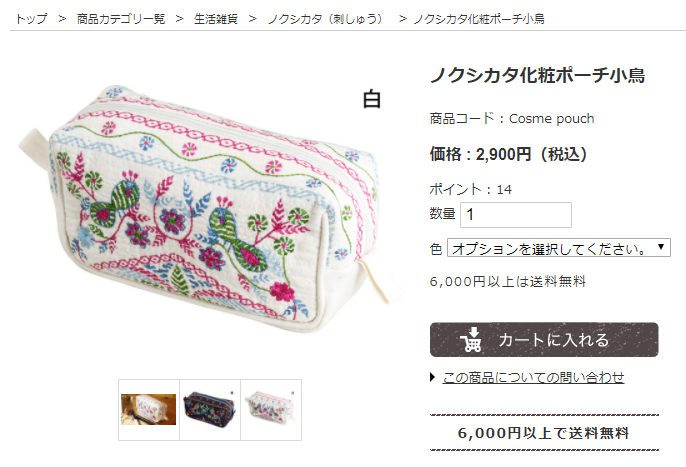Navigate to 生活雑貨 breadcrumb category
The height and width of the screenshot is (467, 686).
click(216, 19)
